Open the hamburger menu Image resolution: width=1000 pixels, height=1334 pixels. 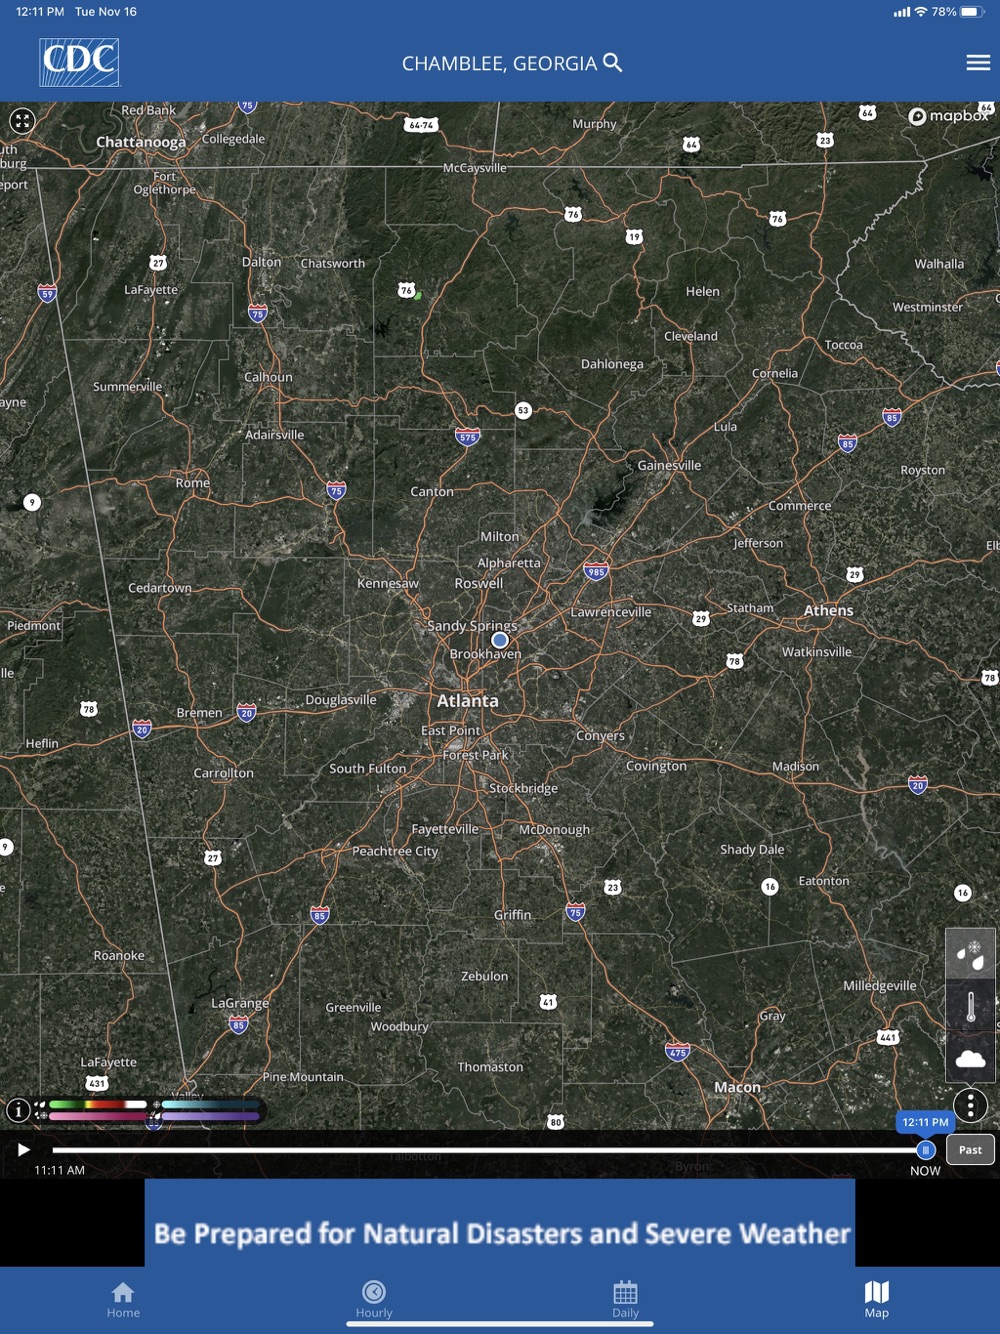[x=978, y=63]
